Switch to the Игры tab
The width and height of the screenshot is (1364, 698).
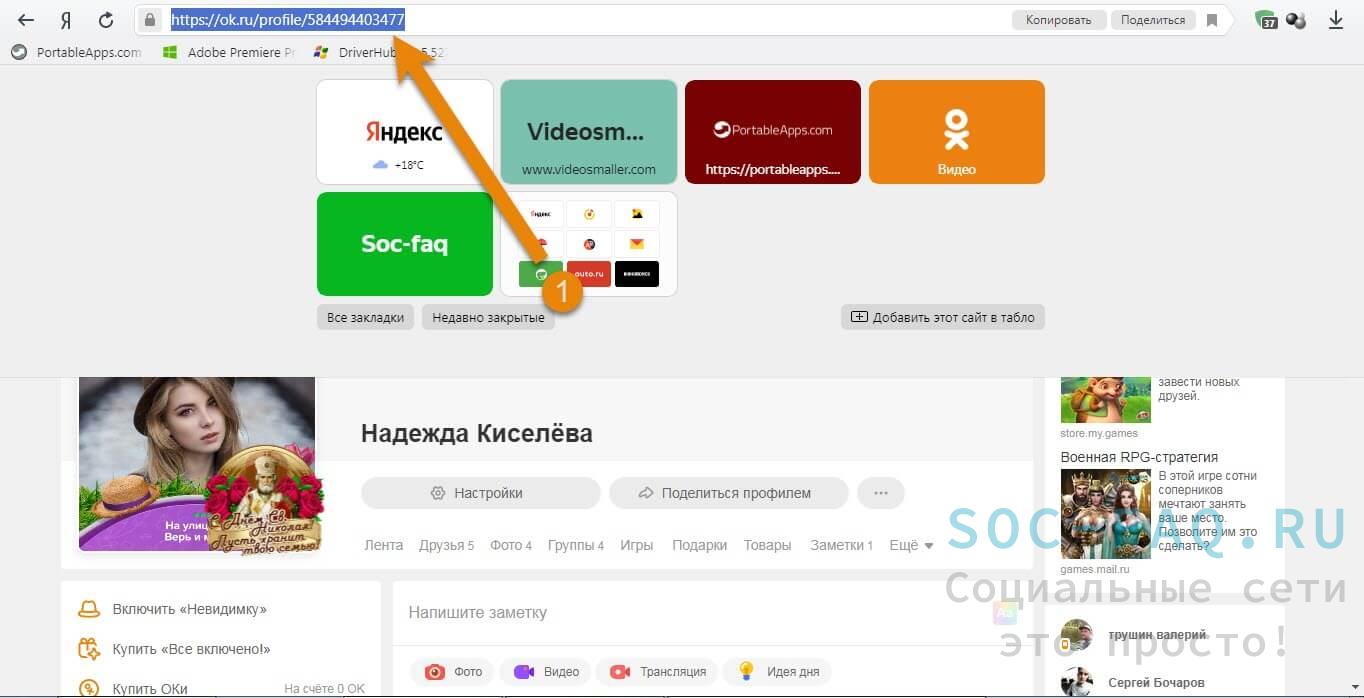637,545
